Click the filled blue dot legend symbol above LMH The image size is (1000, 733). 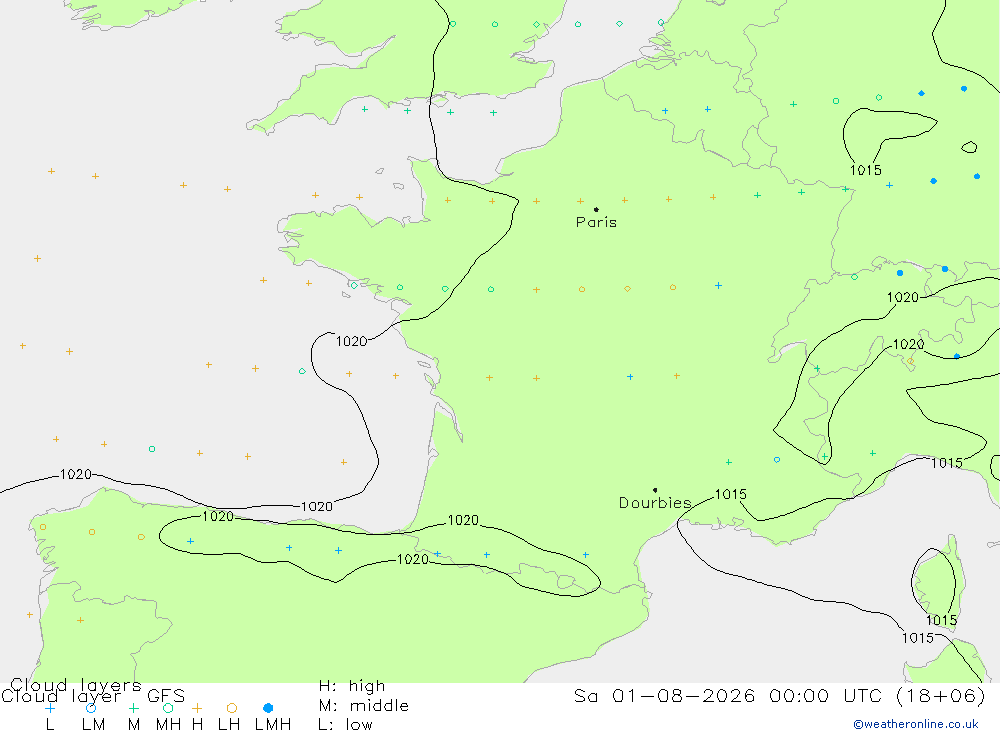pyautogui.click(x=268, y=708)
